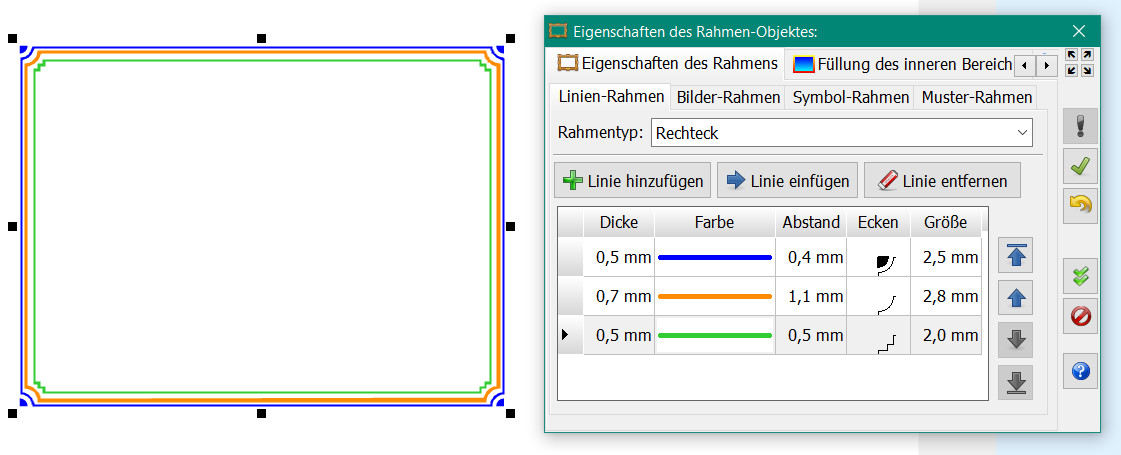Move selected line to the top
Viewport: 1121px width, 455px height.
tap(1016, 256)
